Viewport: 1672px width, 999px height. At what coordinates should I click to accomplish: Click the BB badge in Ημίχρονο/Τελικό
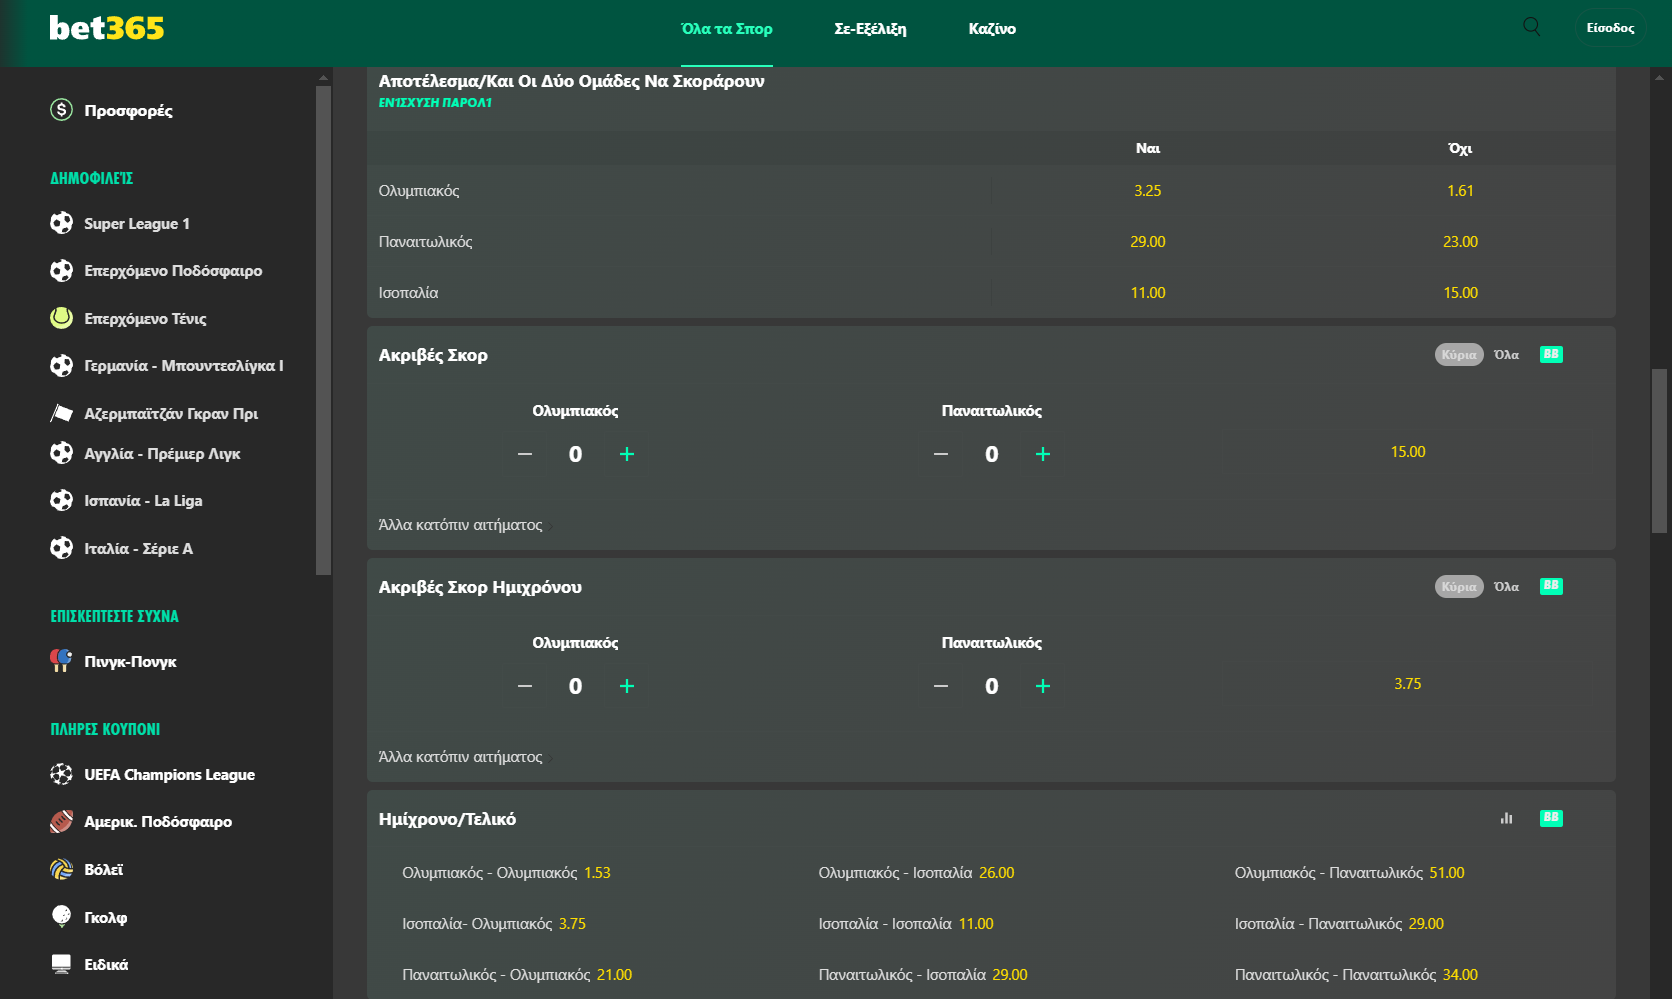click(x=1551, y=818)
